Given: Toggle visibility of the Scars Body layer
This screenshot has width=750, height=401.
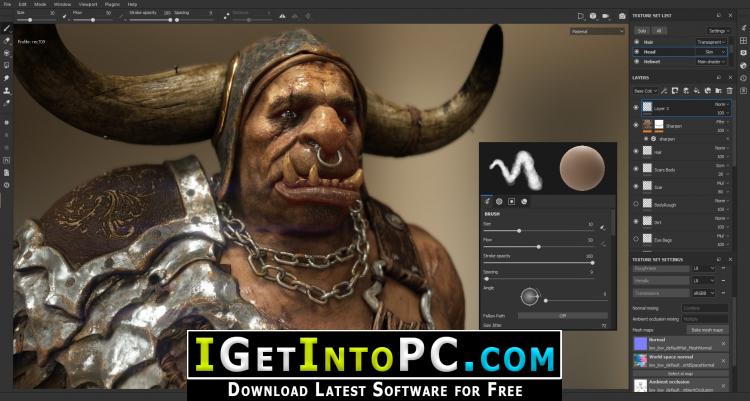Looking at the screenshot, I should click(636, 168).
